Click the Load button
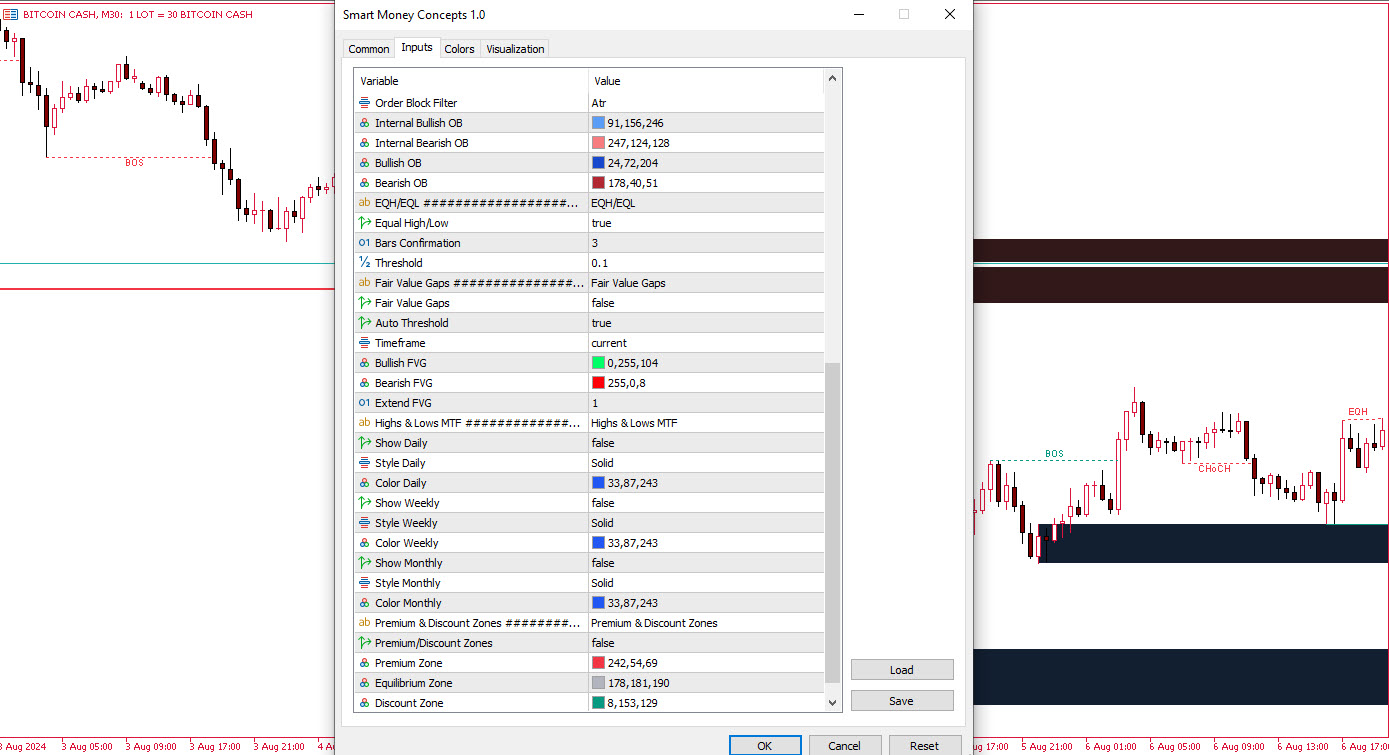This screenshot has height=755, width=1389. pos(901,670)
